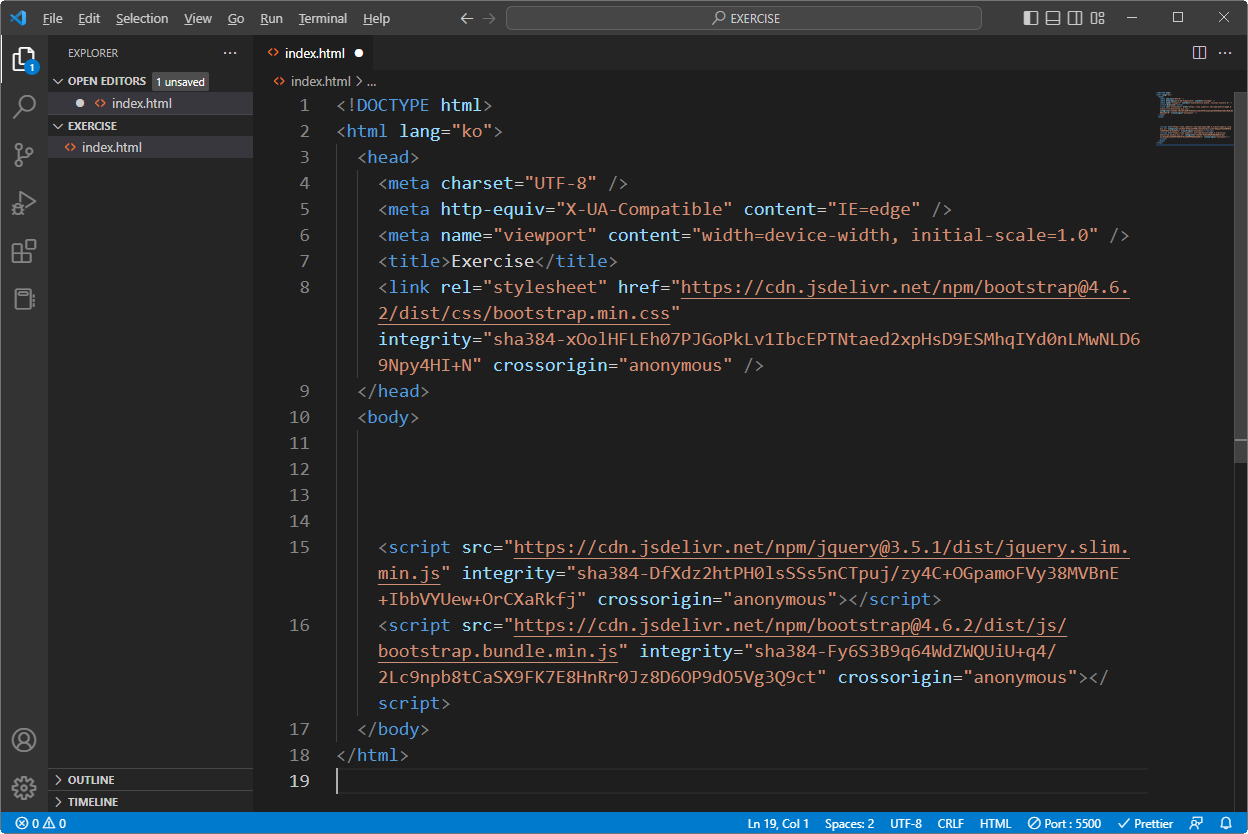The height and width of the screenshot is (834, 1248).
Task: Open the Go menu
Action: click(x=236, y=18)
